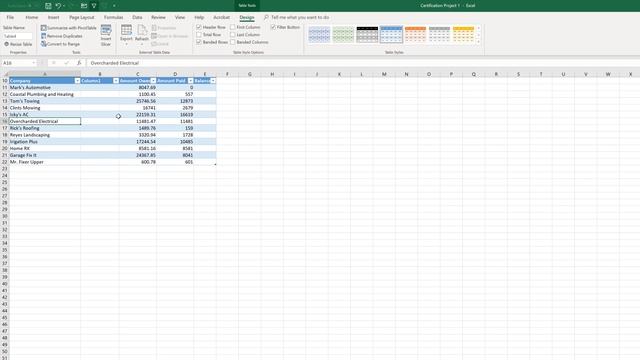Select row 30 header
The width and height of the screenshot is (640, 360).
tap(4, 216)
